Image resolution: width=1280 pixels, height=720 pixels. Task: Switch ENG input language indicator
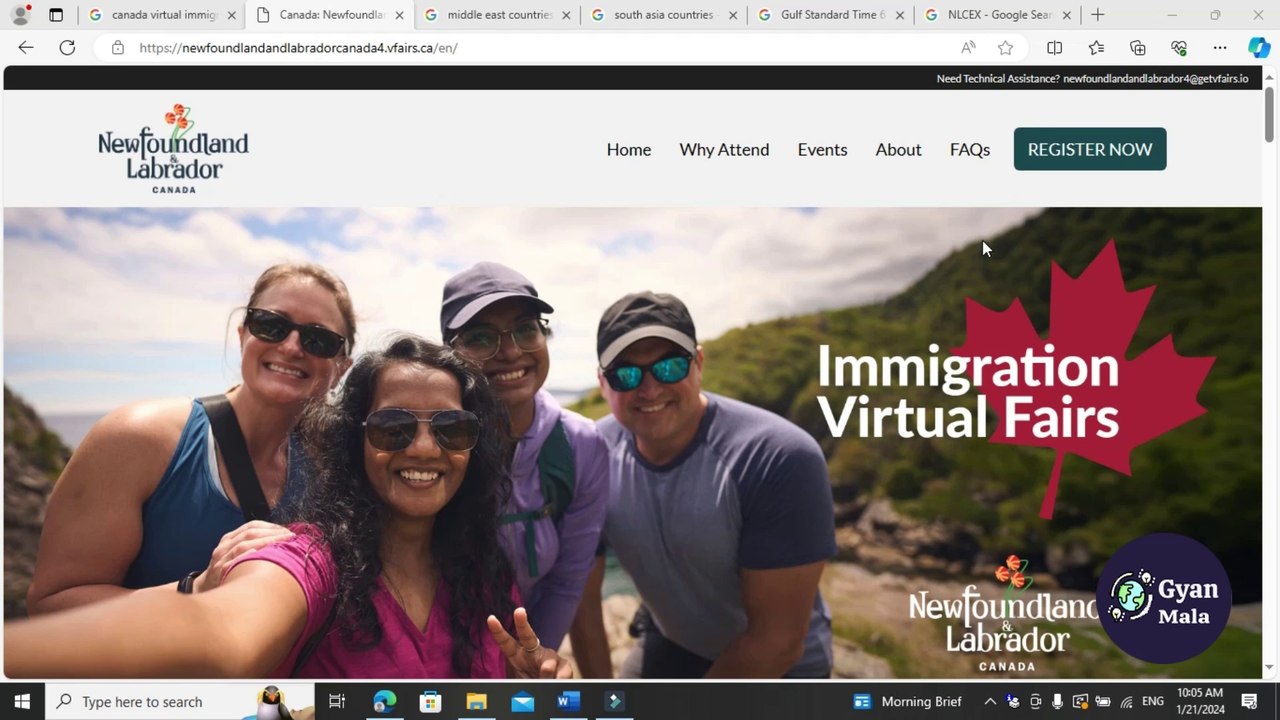pyautogui.click(x=1153, y=701)
